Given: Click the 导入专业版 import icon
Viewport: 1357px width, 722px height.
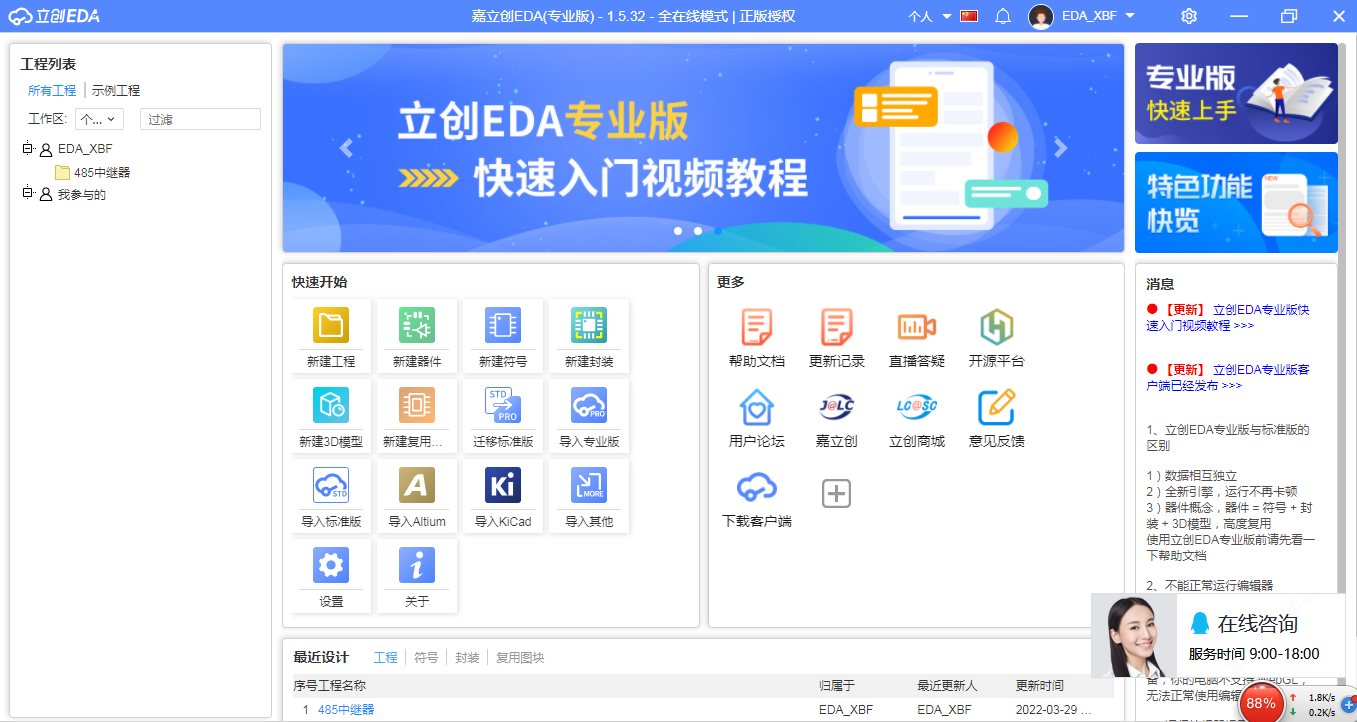Looking at the screenshot, I should pyautogui.click(x=589, y=406).
